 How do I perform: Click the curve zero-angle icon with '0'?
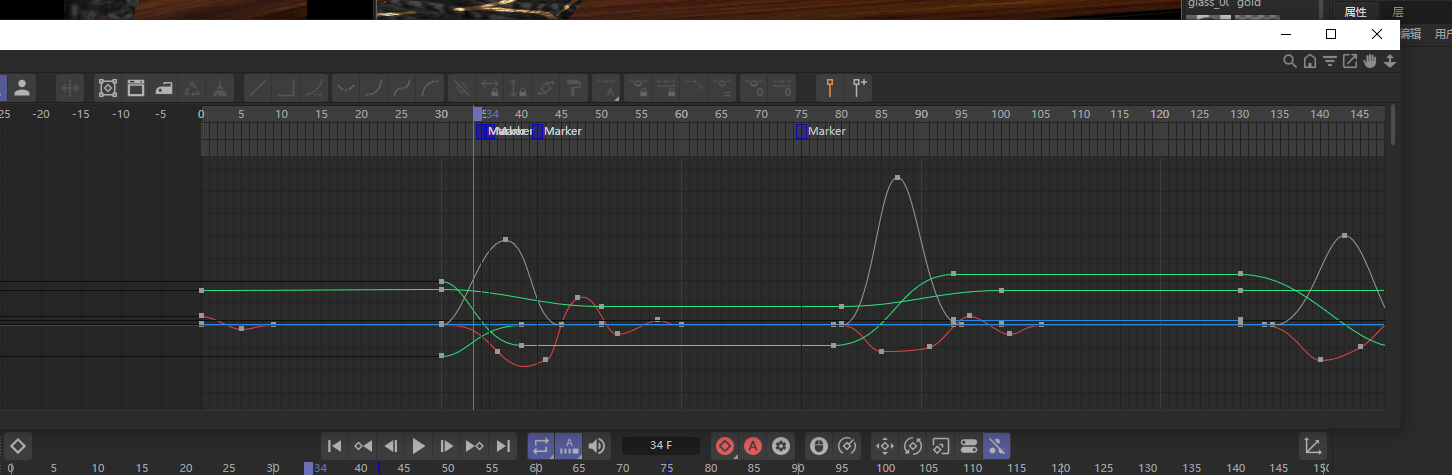click(756, 87)
